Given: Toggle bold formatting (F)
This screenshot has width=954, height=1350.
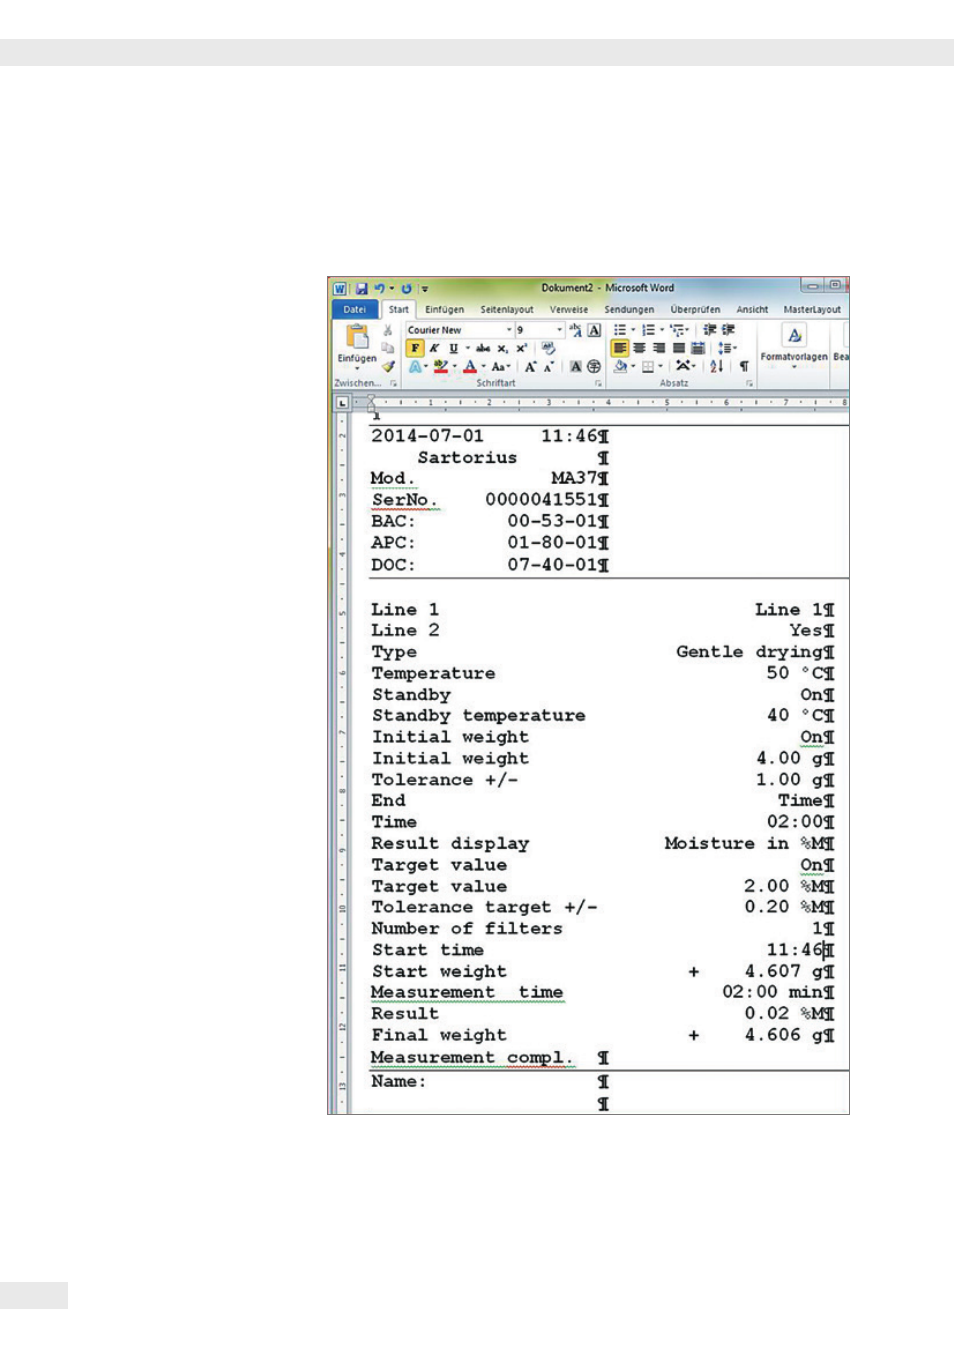Looking at the screenshot, I should tap(415, 348).
